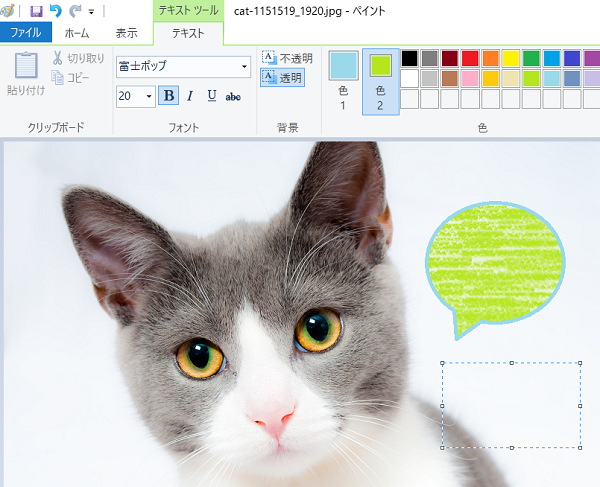Pick the turquoise blue swatch in top row
600x487 pixels.
552,59
